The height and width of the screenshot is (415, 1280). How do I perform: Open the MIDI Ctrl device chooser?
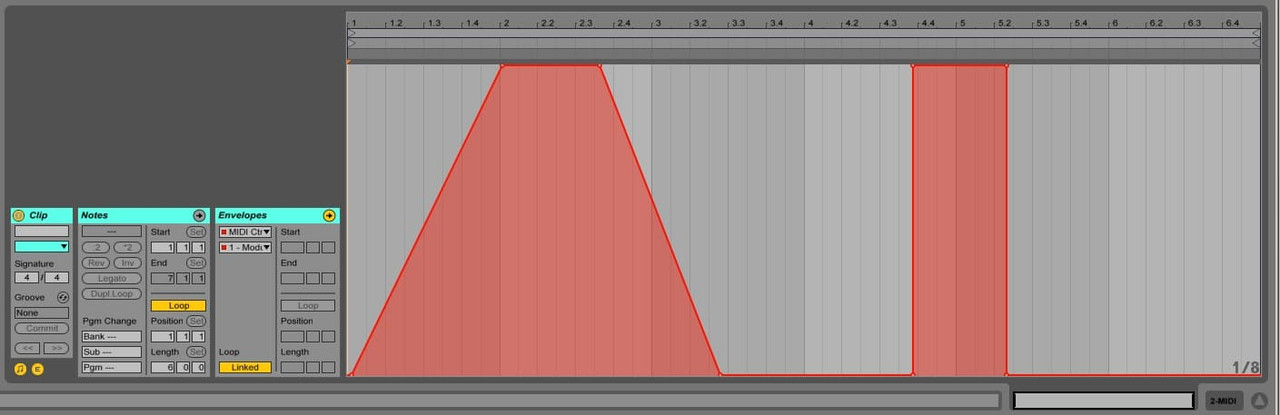pyautogui.click(x=245, y=232)
